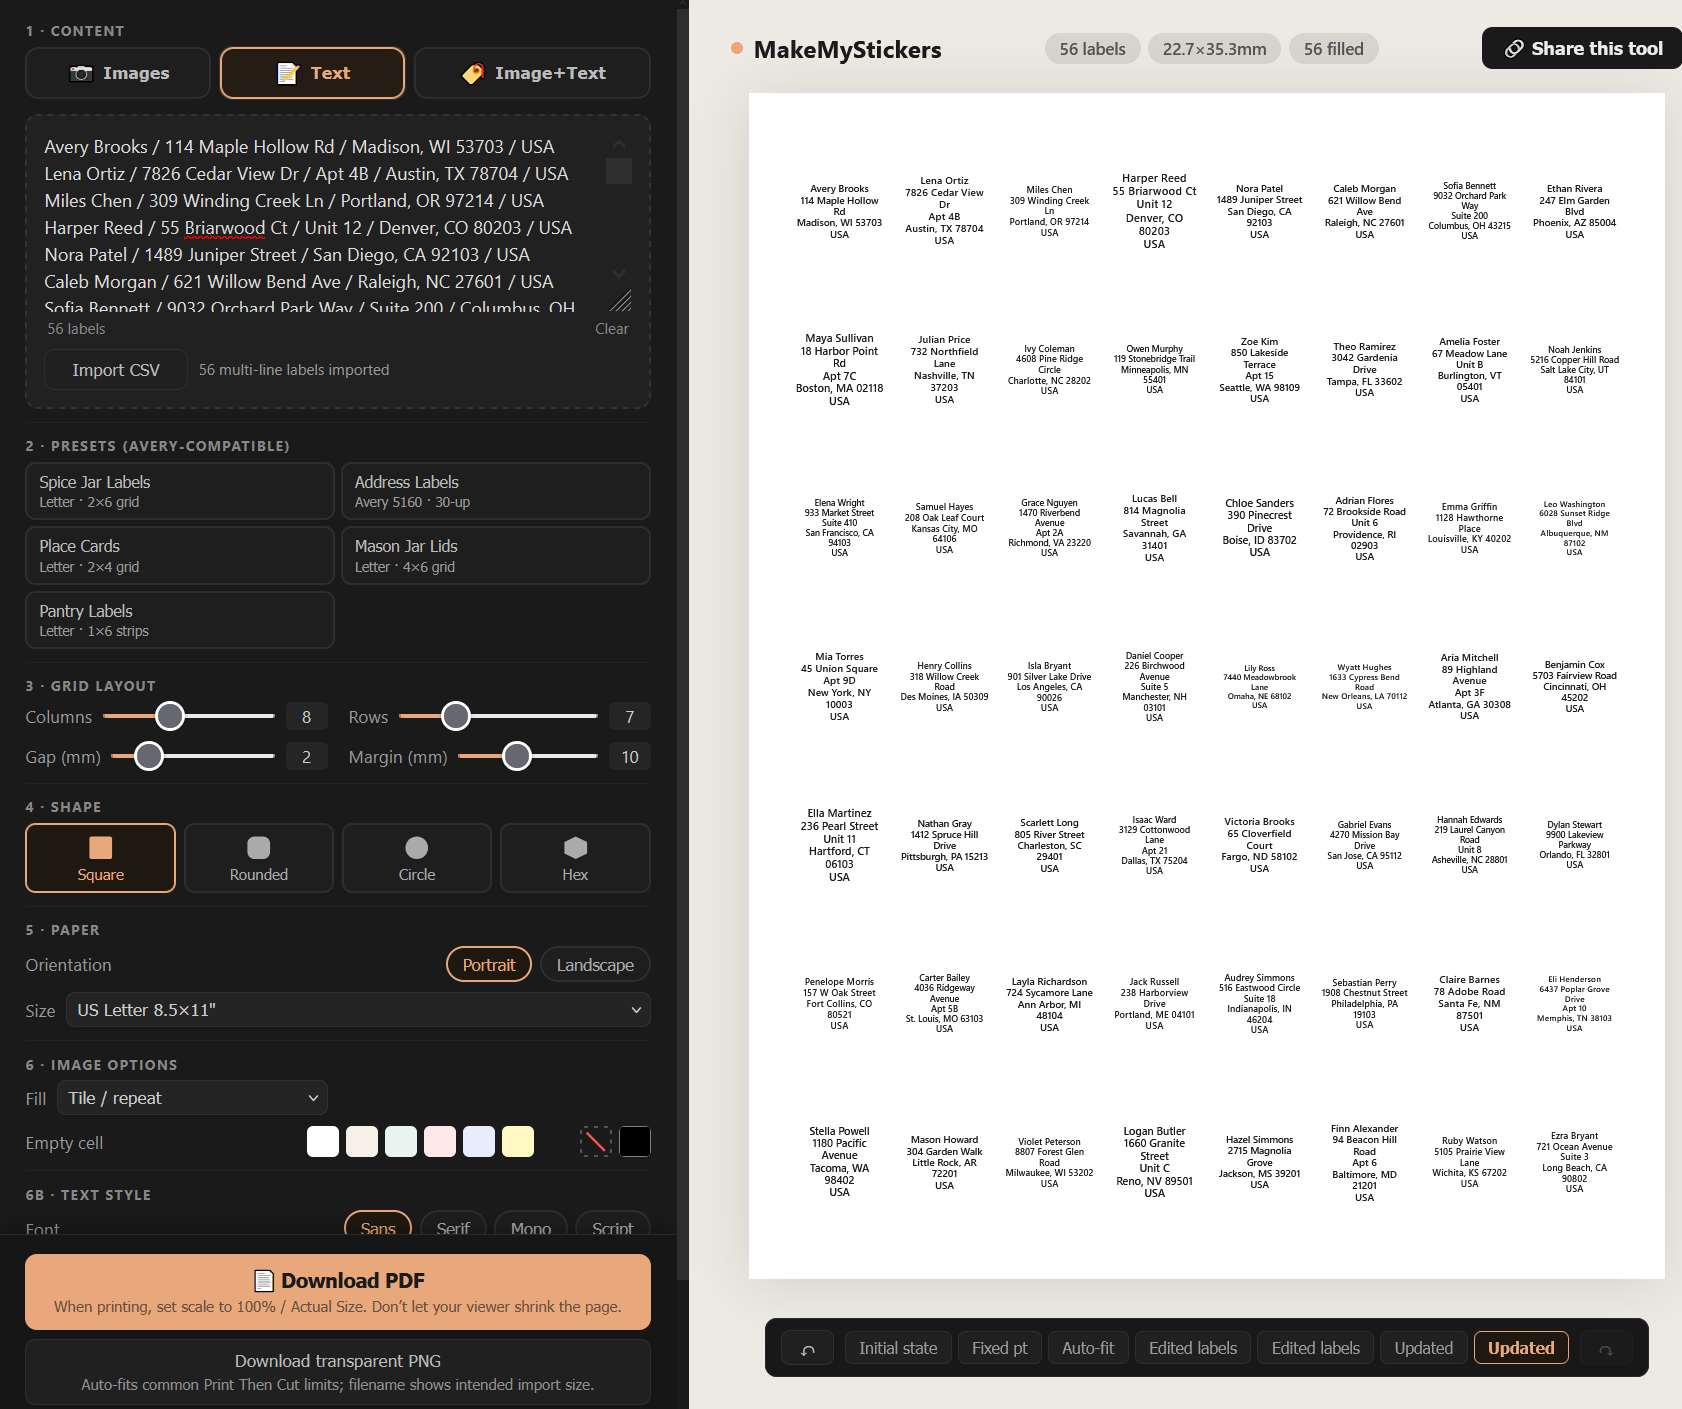Pick the yellow empty cell color
This screenshot has height=1409, width=1682.
pyautogui.click(x=518, y=1141)
